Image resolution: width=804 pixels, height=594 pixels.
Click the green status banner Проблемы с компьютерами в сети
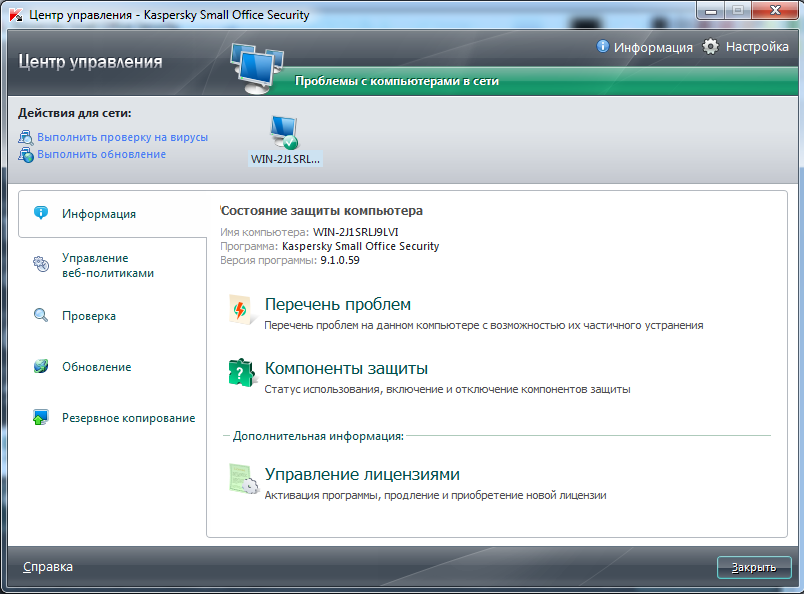(x=396, y=81)
